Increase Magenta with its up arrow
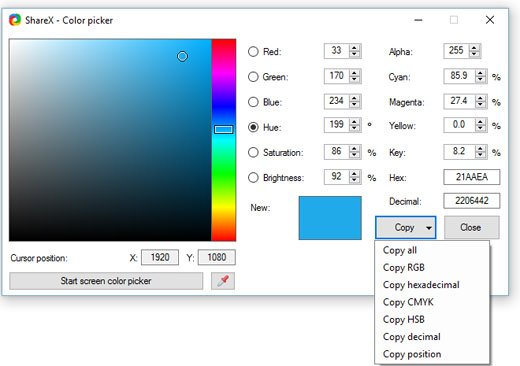520x366 pixels. coord(480,98)
